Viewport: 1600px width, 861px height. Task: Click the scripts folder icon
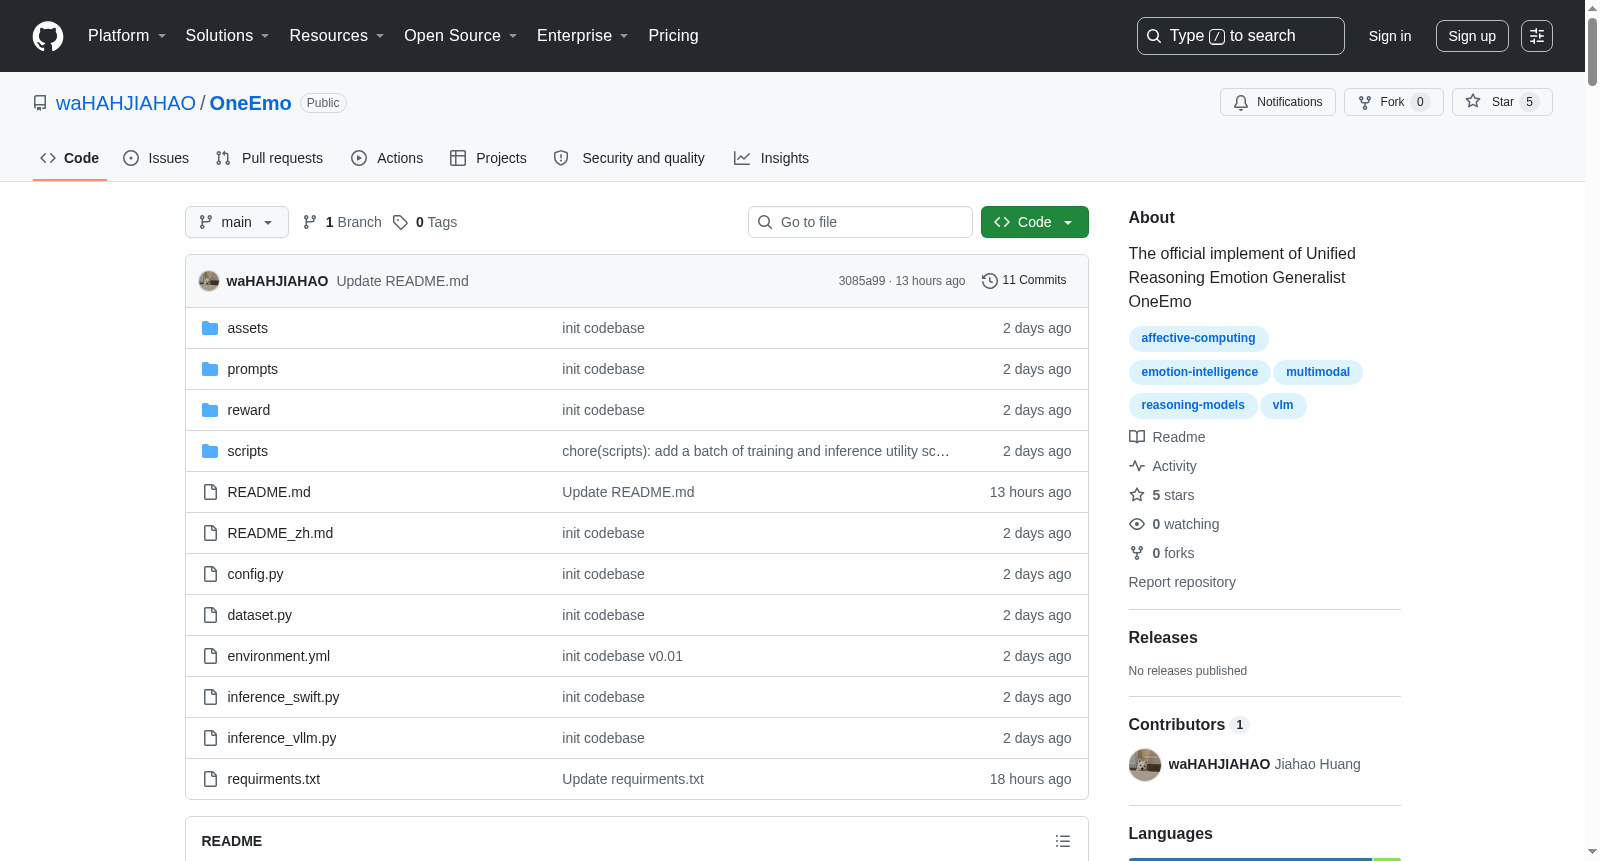pyautogui.click(x=210, y=451)
